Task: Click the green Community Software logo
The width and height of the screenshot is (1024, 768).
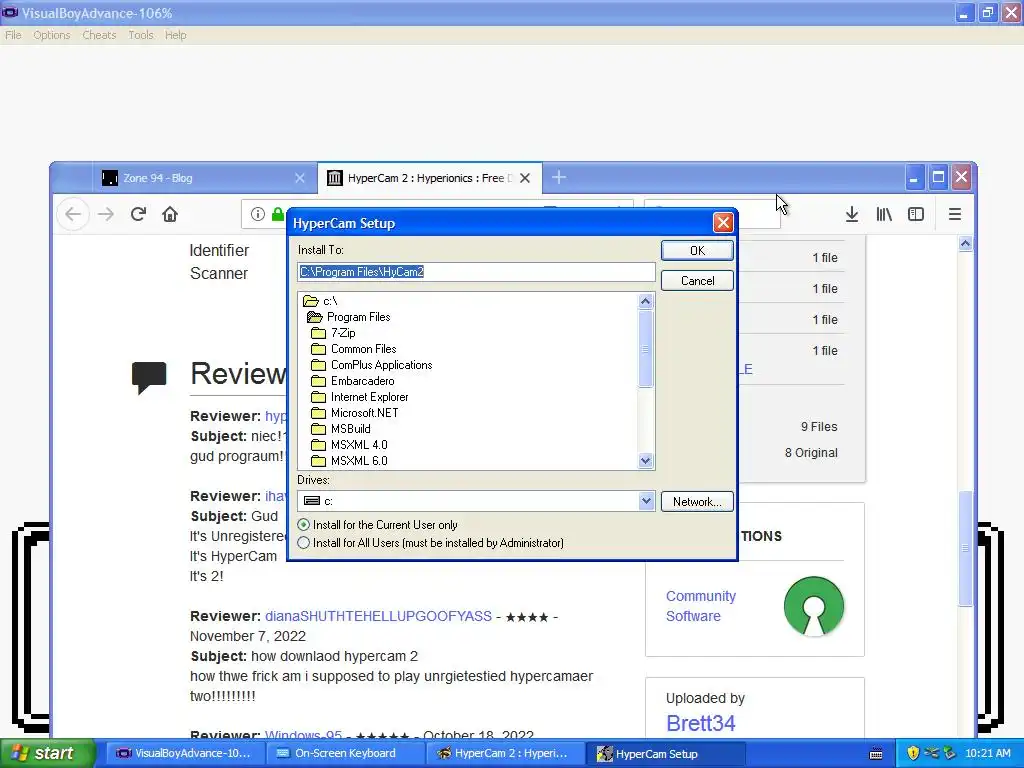Action: [x=814, y=606]
